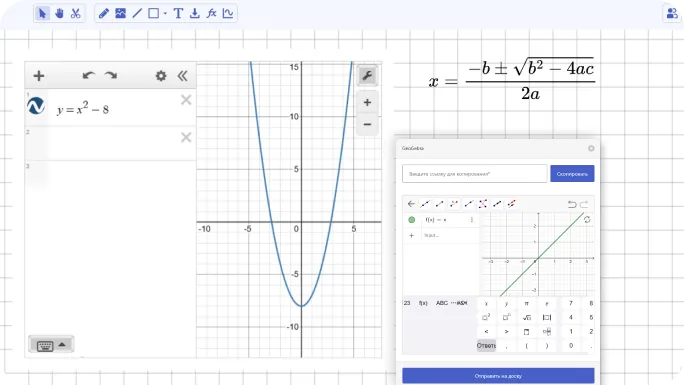The height and width of the screenshot is (385, 684).
Task: Click the link input field in GeoGebra
Action: coord(475,174)
